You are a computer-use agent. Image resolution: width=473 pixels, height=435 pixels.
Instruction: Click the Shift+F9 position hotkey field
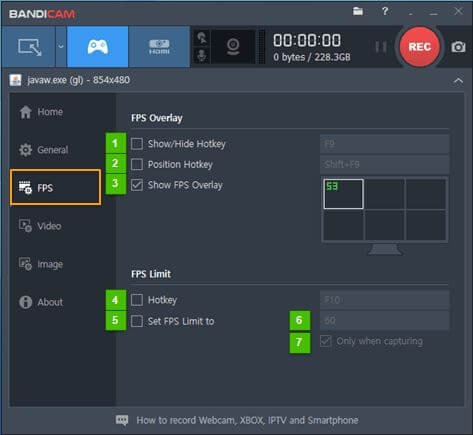click(x=385, y=164)
